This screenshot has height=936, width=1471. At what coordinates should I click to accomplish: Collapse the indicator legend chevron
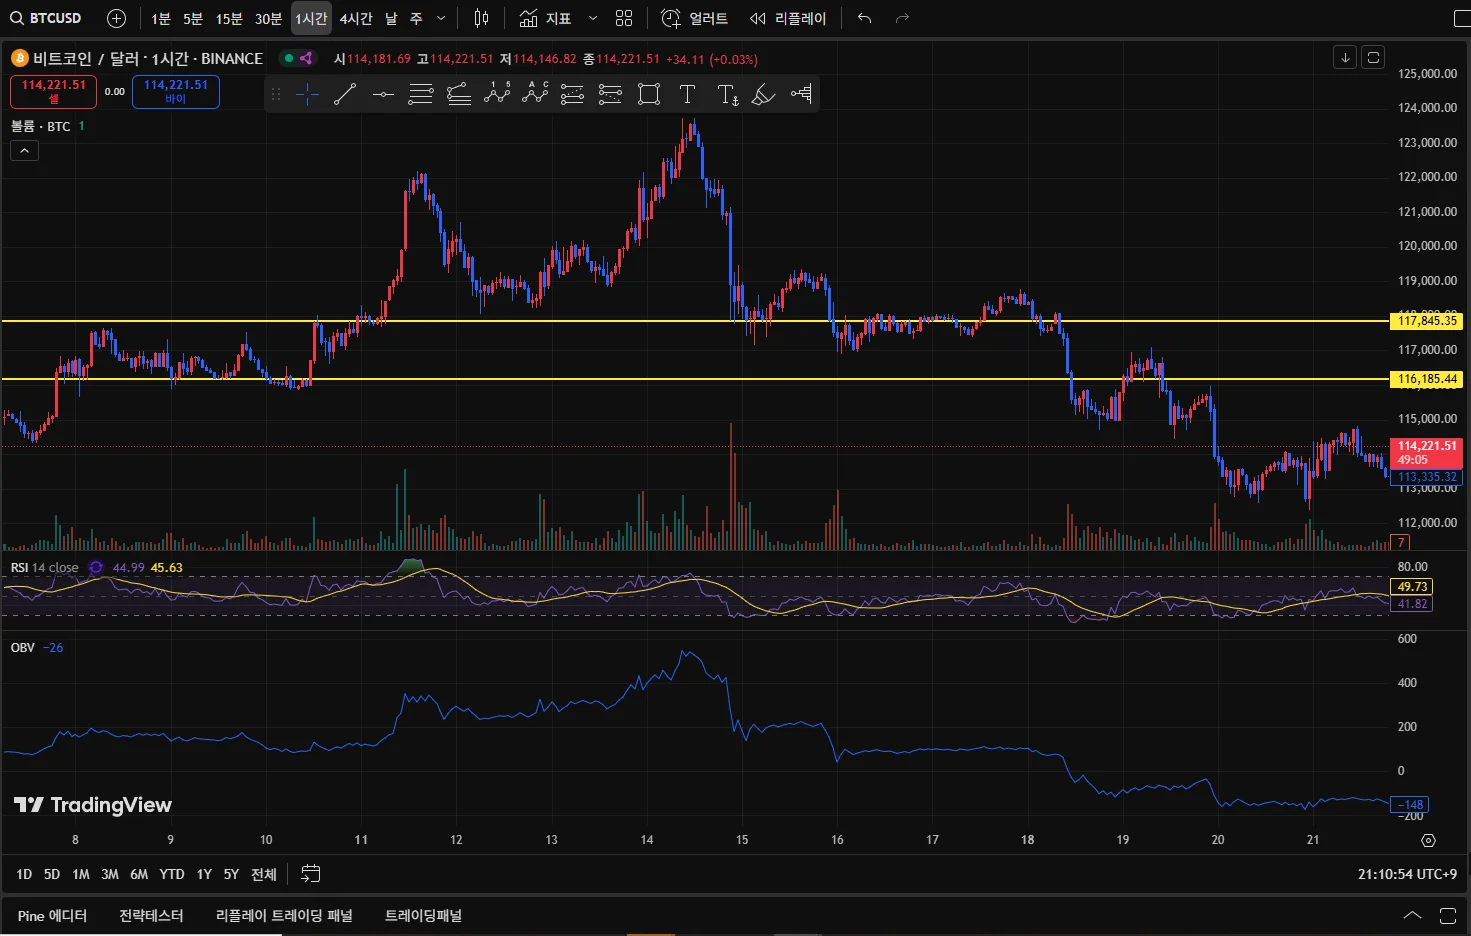tap(24, 151)
